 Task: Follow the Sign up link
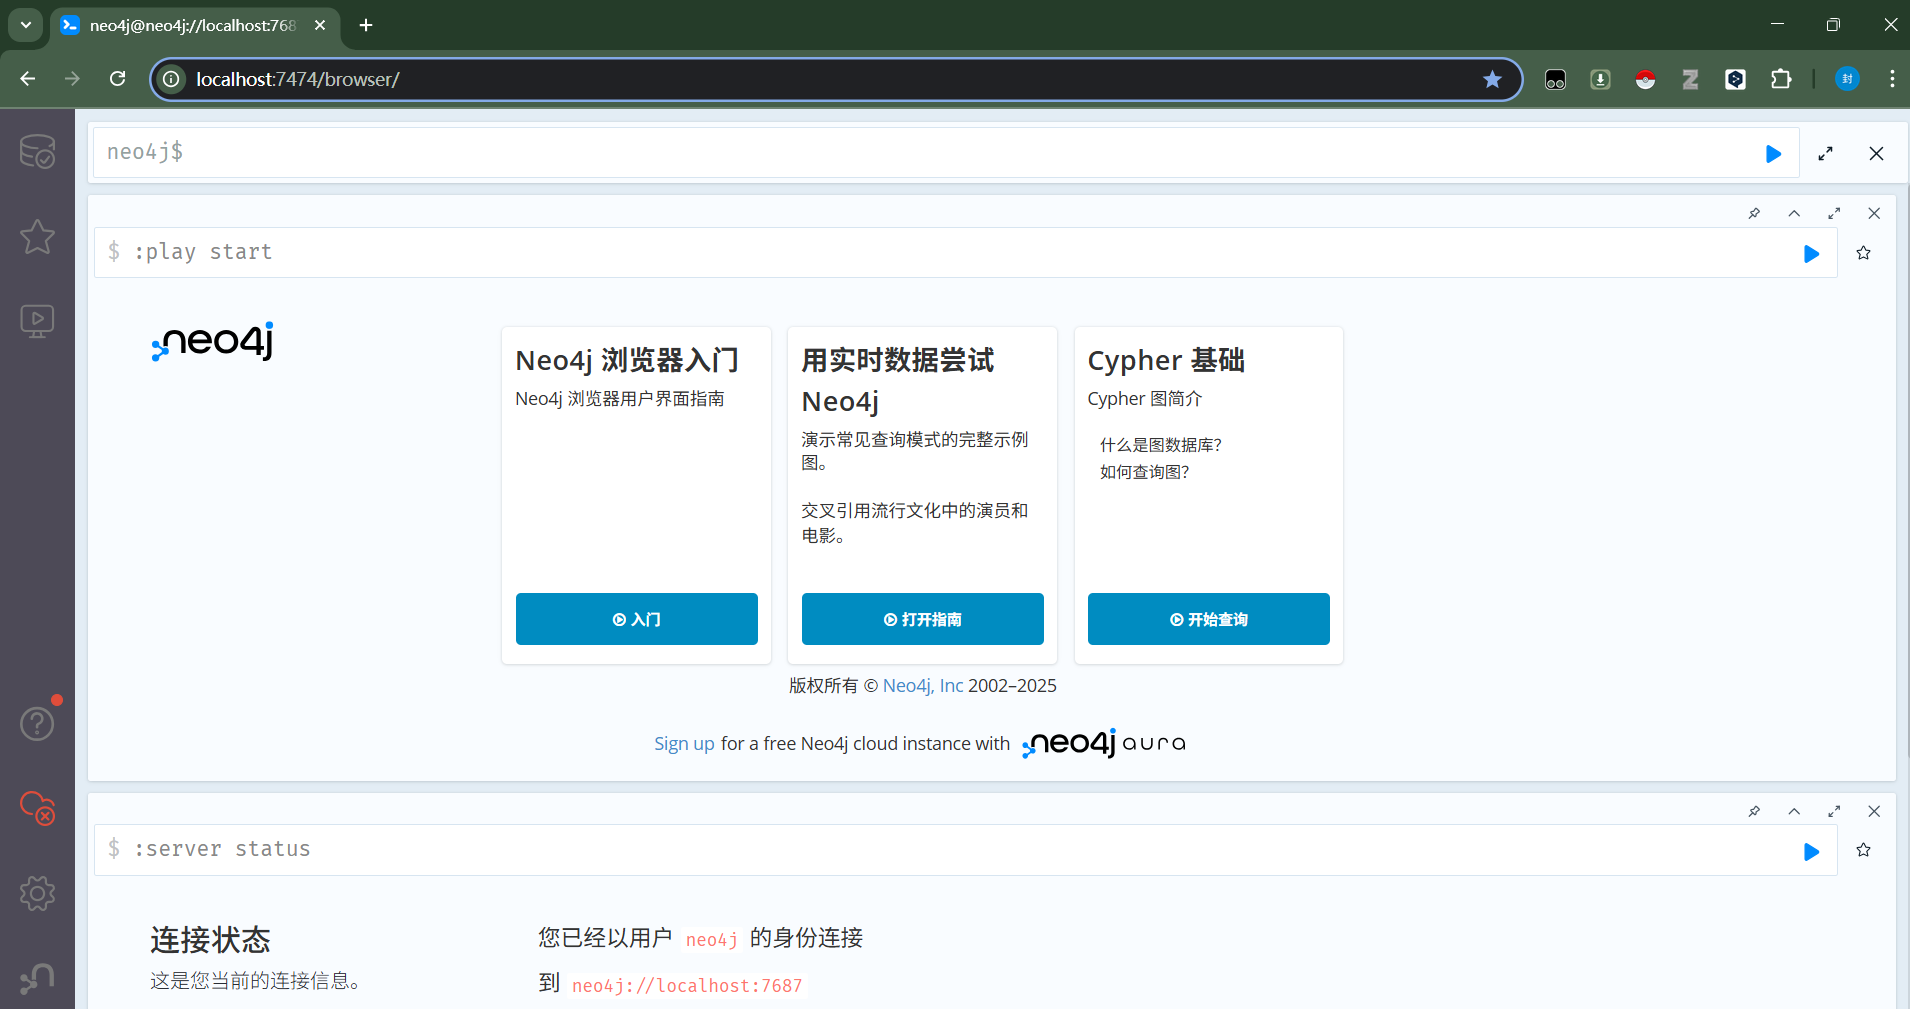[684, 744]
